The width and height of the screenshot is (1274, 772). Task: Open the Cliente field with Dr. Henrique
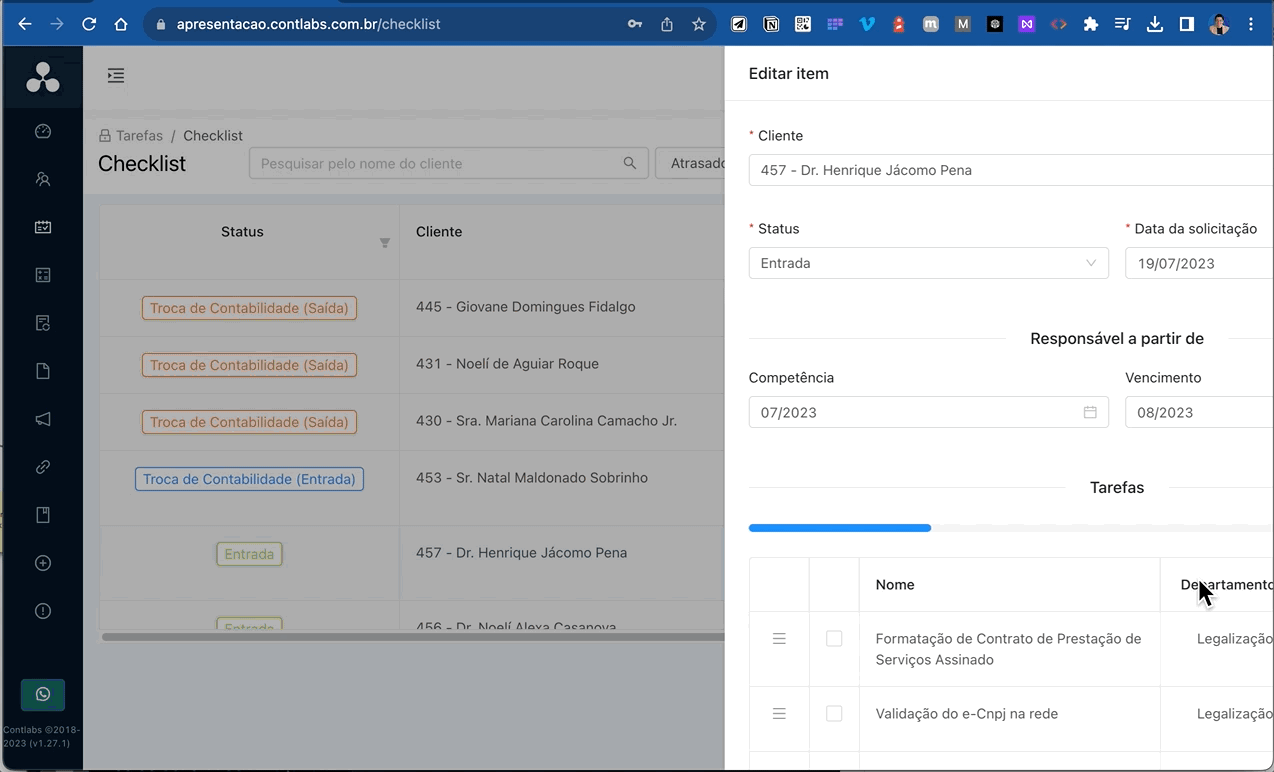(x=1010, y=170)
